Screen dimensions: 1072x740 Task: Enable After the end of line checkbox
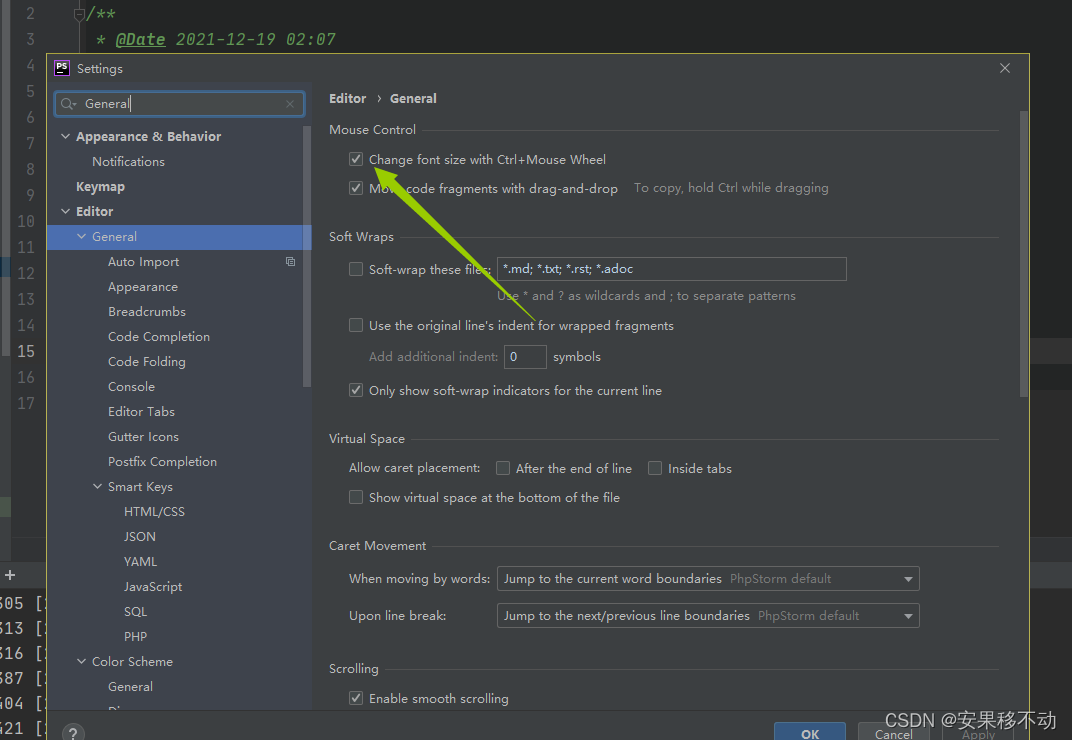coord(502,468)
